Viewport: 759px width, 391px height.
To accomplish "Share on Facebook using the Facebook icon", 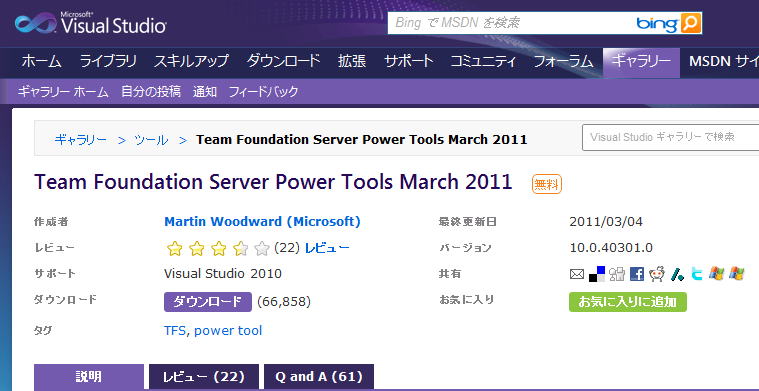I will [x=637, y=274].
